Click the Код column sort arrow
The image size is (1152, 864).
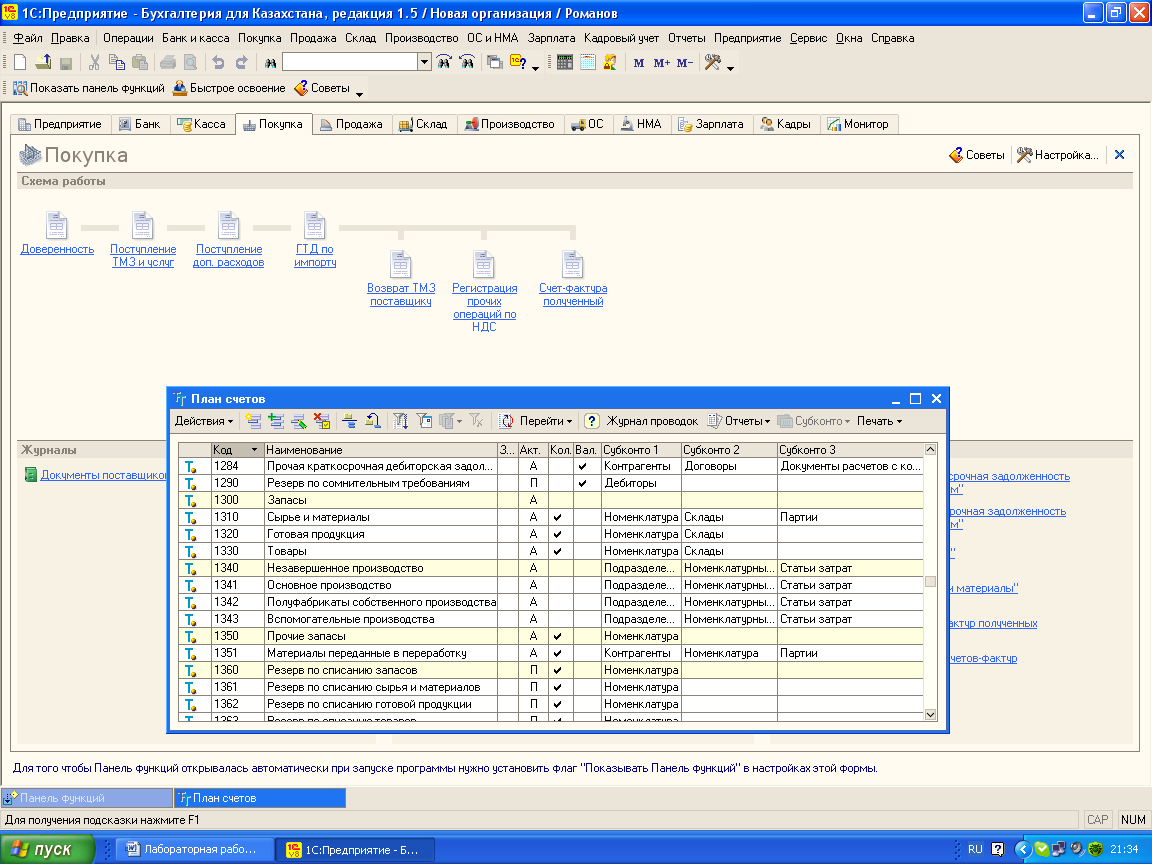pyautogui.click(x=254, y=450)
